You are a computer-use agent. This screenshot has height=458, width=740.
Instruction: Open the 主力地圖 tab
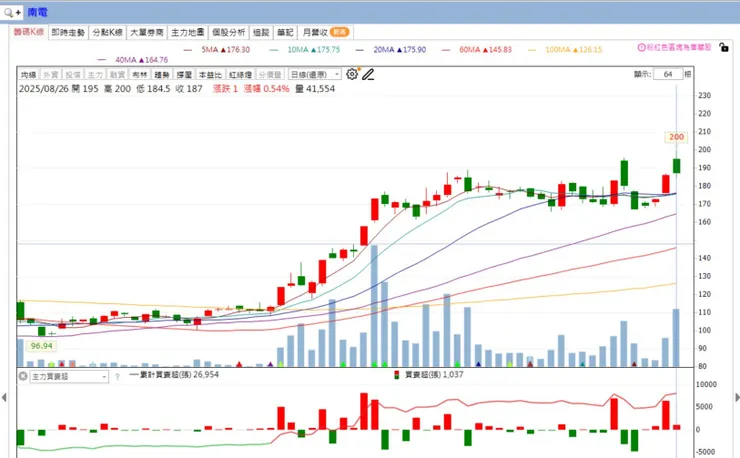[x=187, y=32]
